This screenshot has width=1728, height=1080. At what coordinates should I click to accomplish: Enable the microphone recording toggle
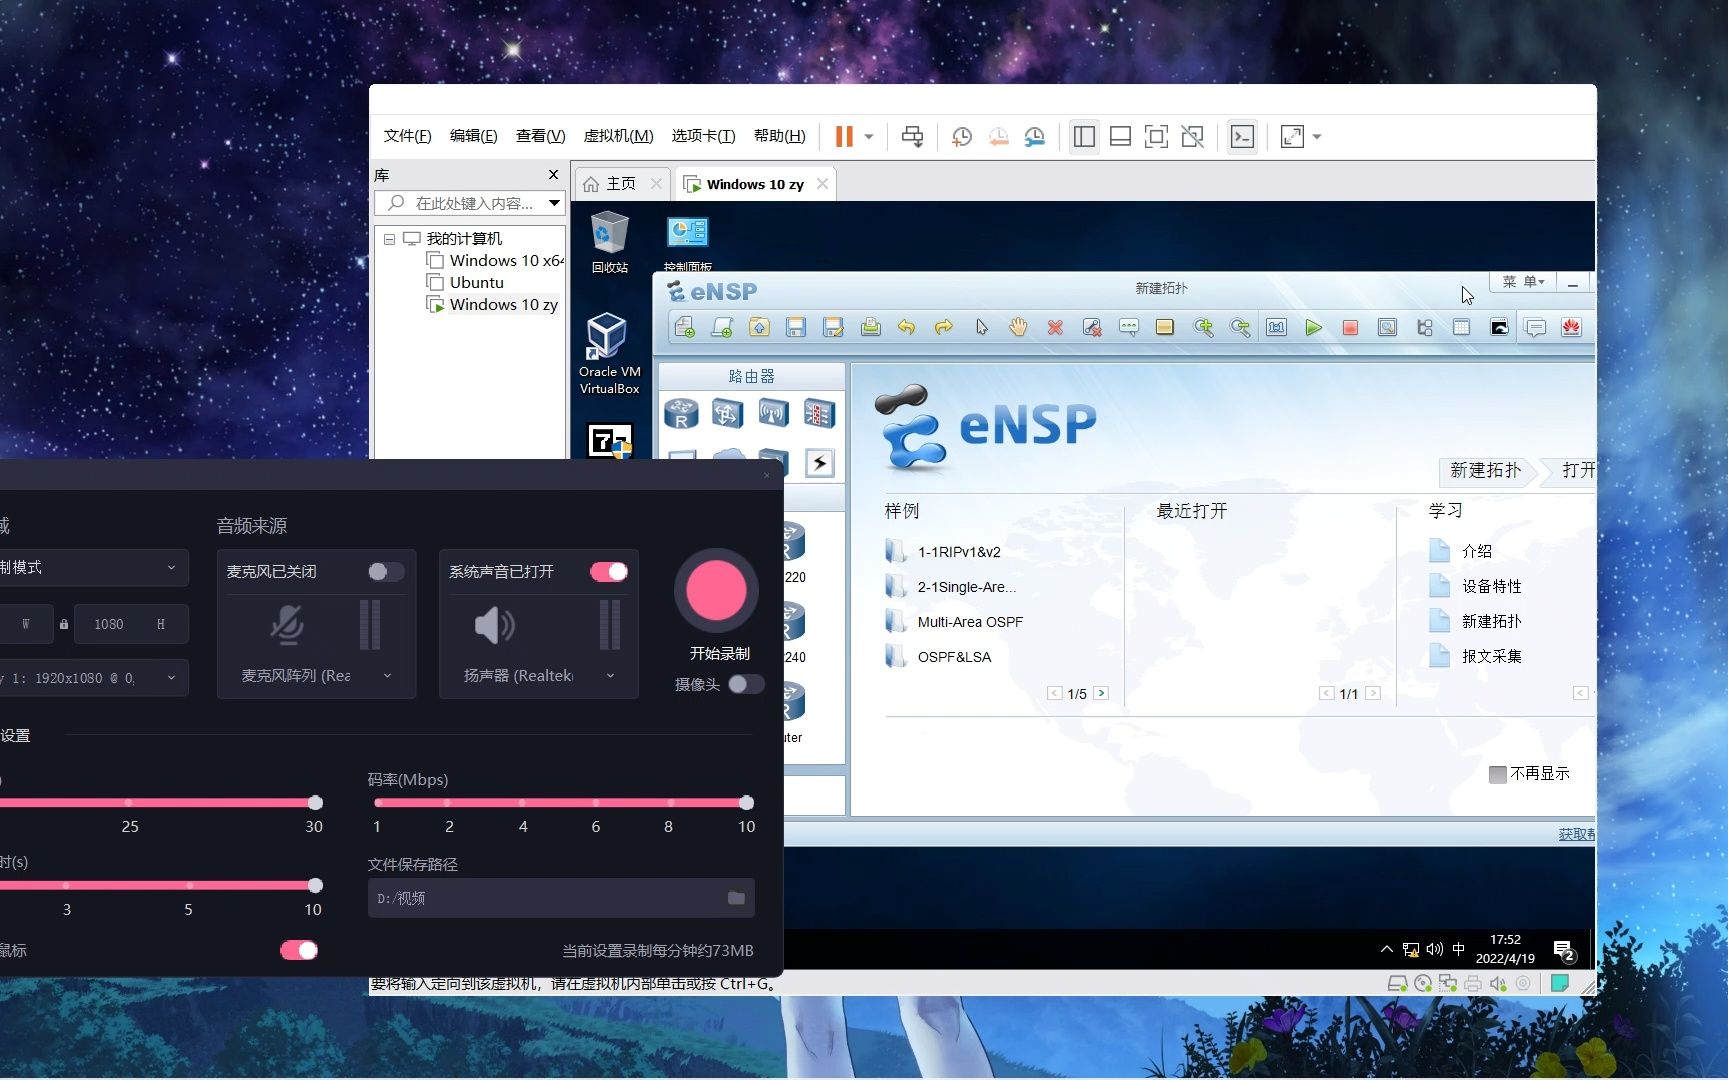[x=385, y=572]
